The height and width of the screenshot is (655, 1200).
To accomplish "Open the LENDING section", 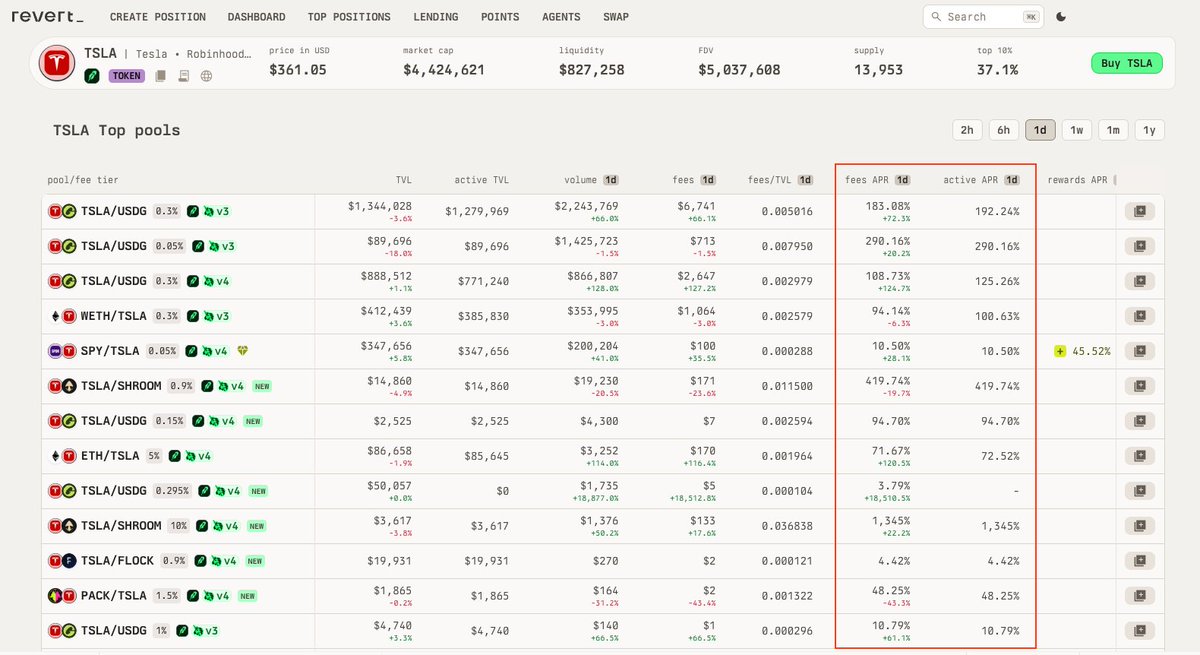I will pyautogui.click(x=435, y=17).
